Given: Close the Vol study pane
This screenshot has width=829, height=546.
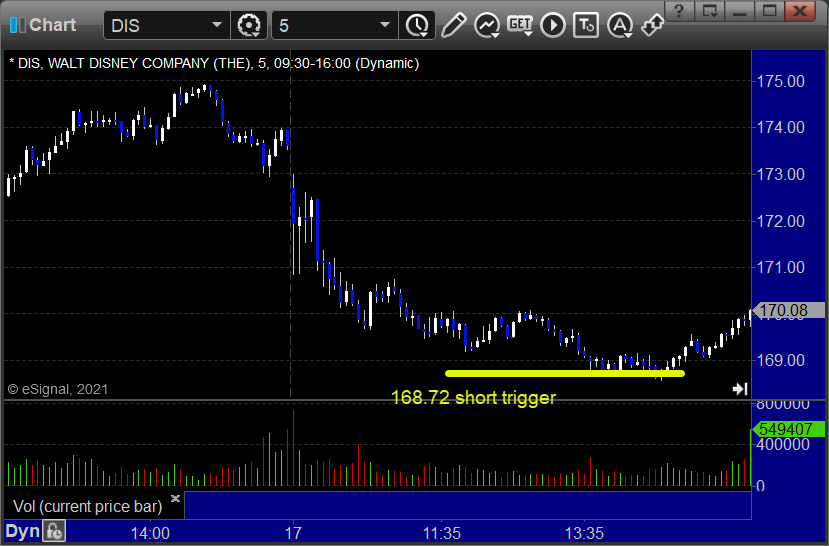Looking at the screenshot, I should [x=176, y=498].
